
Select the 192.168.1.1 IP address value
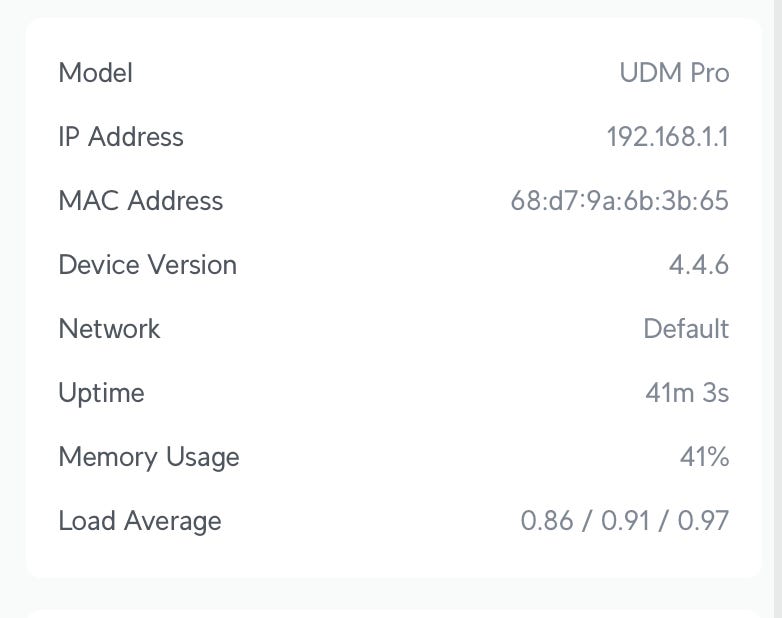click(667, 137)
